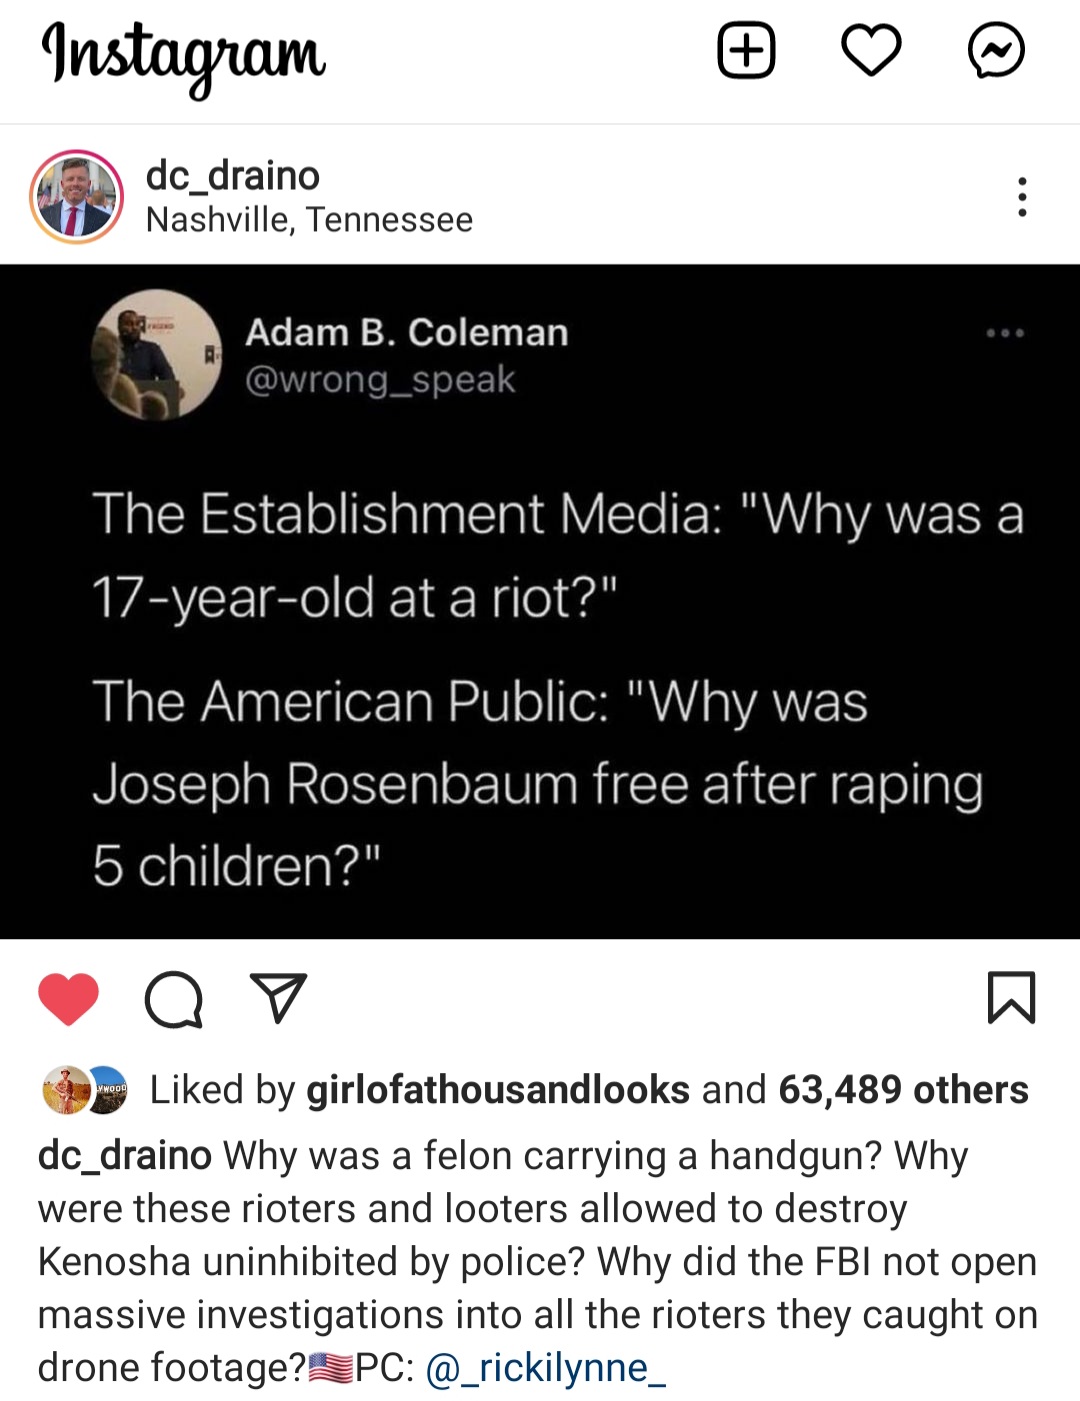View the 63,489 others likes list

903,1089
